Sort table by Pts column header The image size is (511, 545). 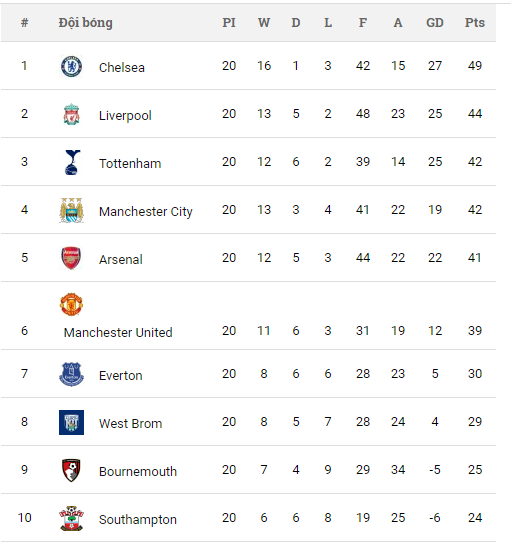click(474, 23)
